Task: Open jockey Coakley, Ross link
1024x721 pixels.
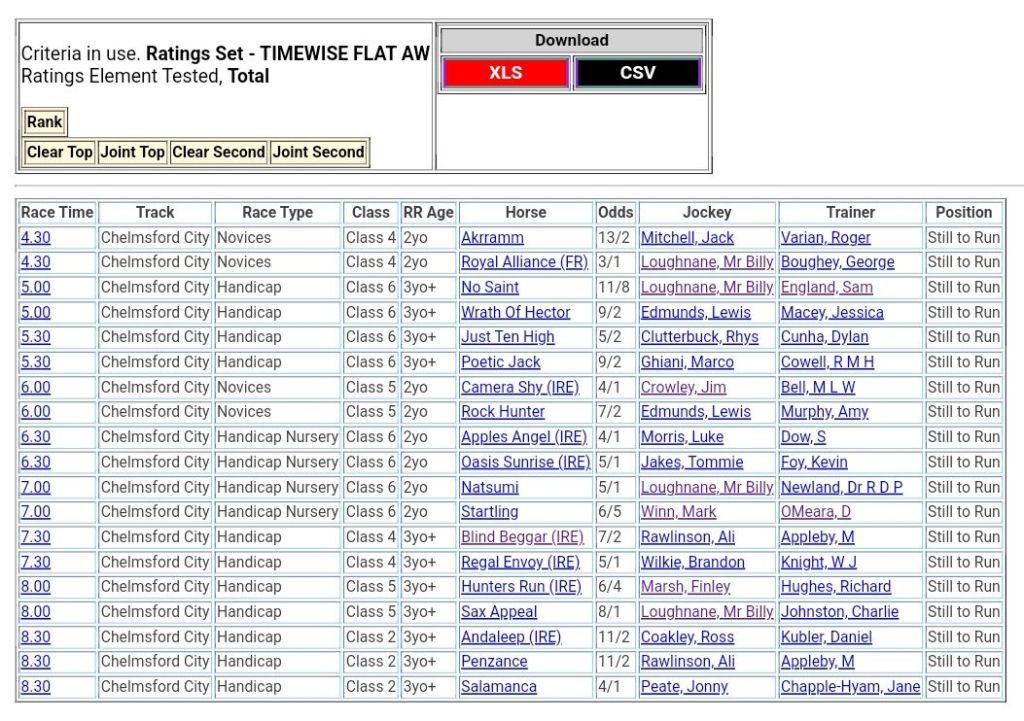Action: click(687, 637)
